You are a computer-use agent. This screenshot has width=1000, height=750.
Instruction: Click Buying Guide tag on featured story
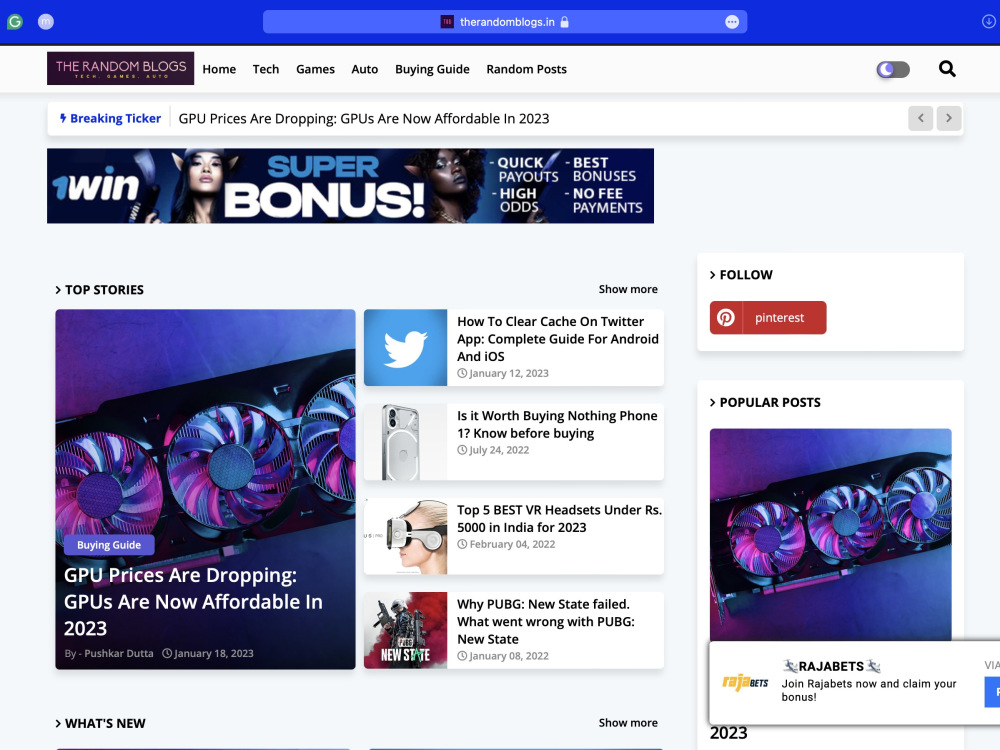(x=109, y=545)
